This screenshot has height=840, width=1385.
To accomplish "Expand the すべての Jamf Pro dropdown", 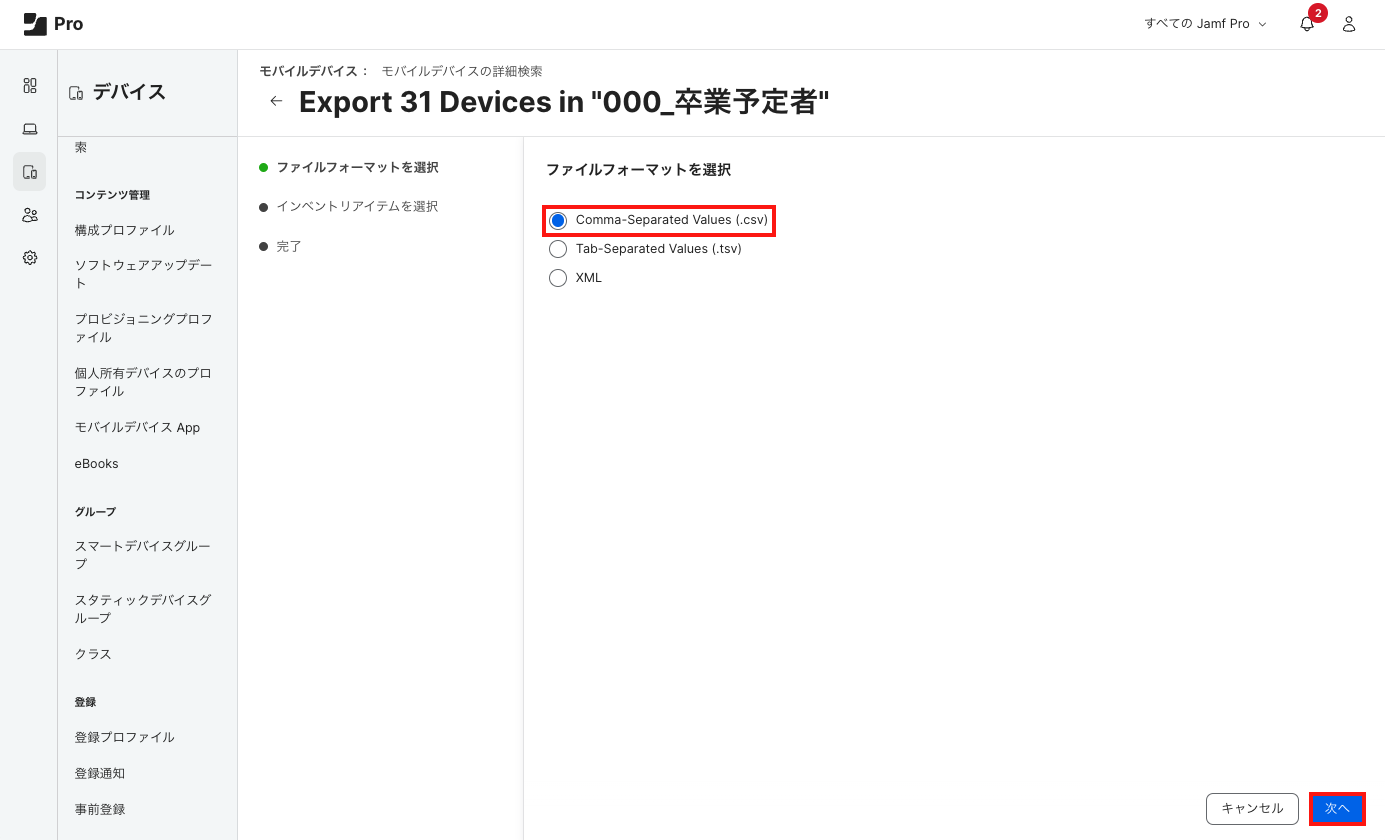I will coord(1205,24).
